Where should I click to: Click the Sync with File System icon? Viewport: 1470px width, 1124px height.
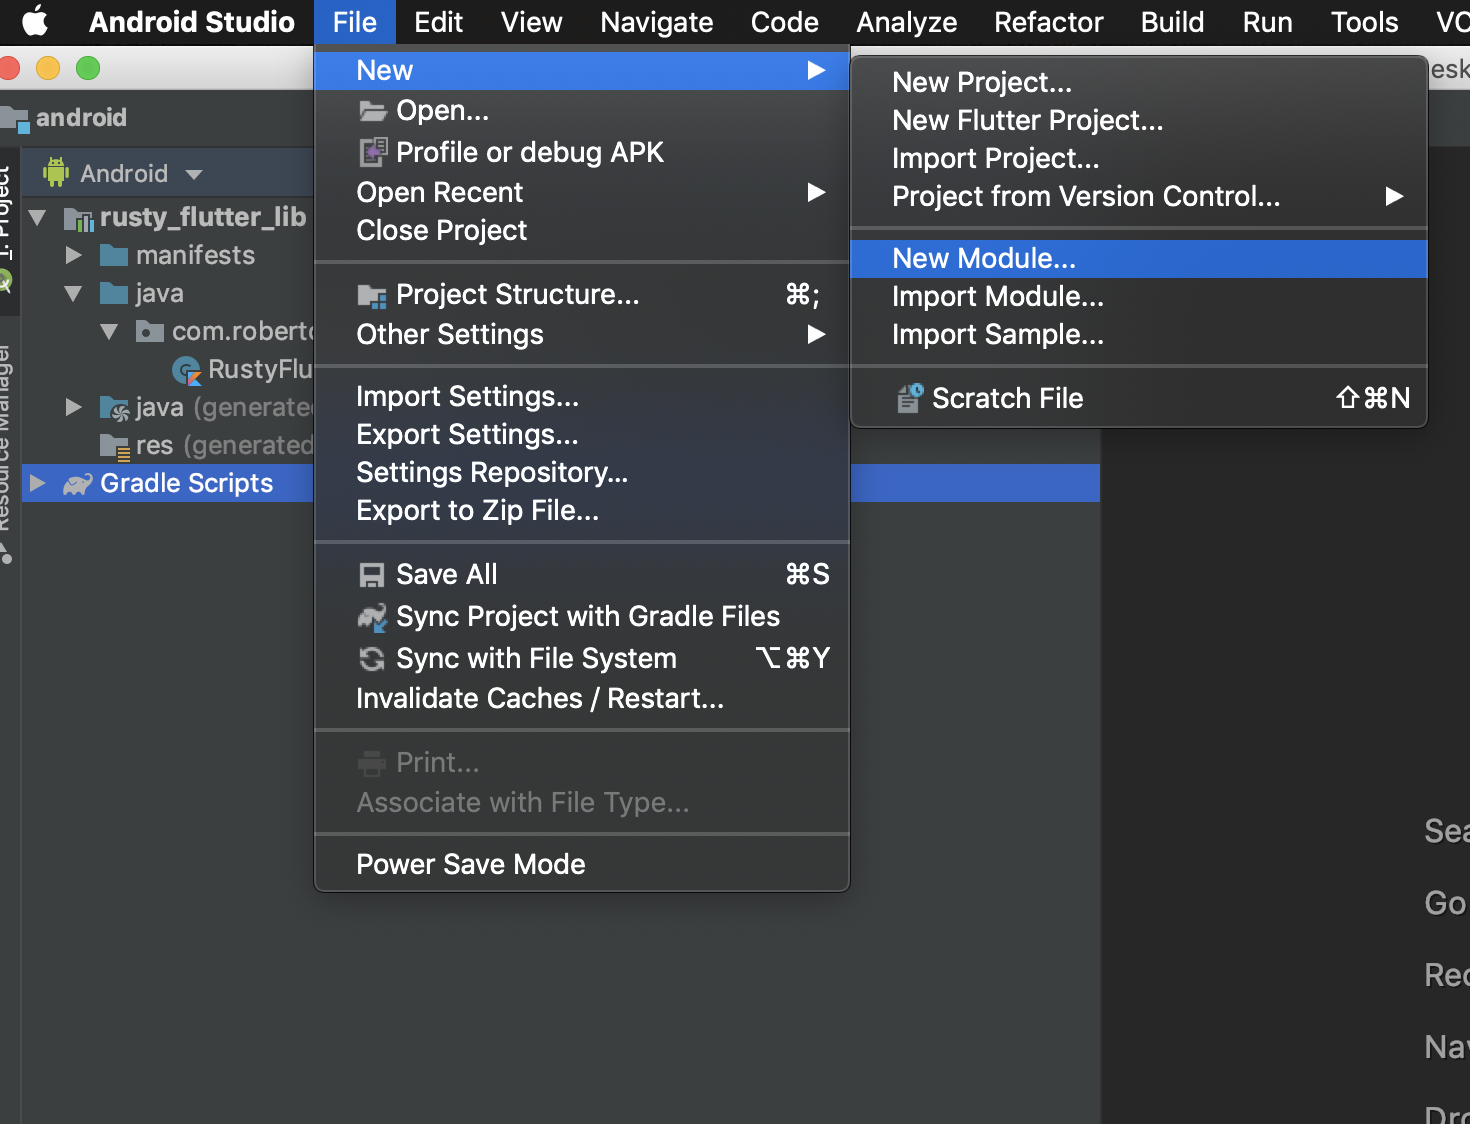click(372, 658)
